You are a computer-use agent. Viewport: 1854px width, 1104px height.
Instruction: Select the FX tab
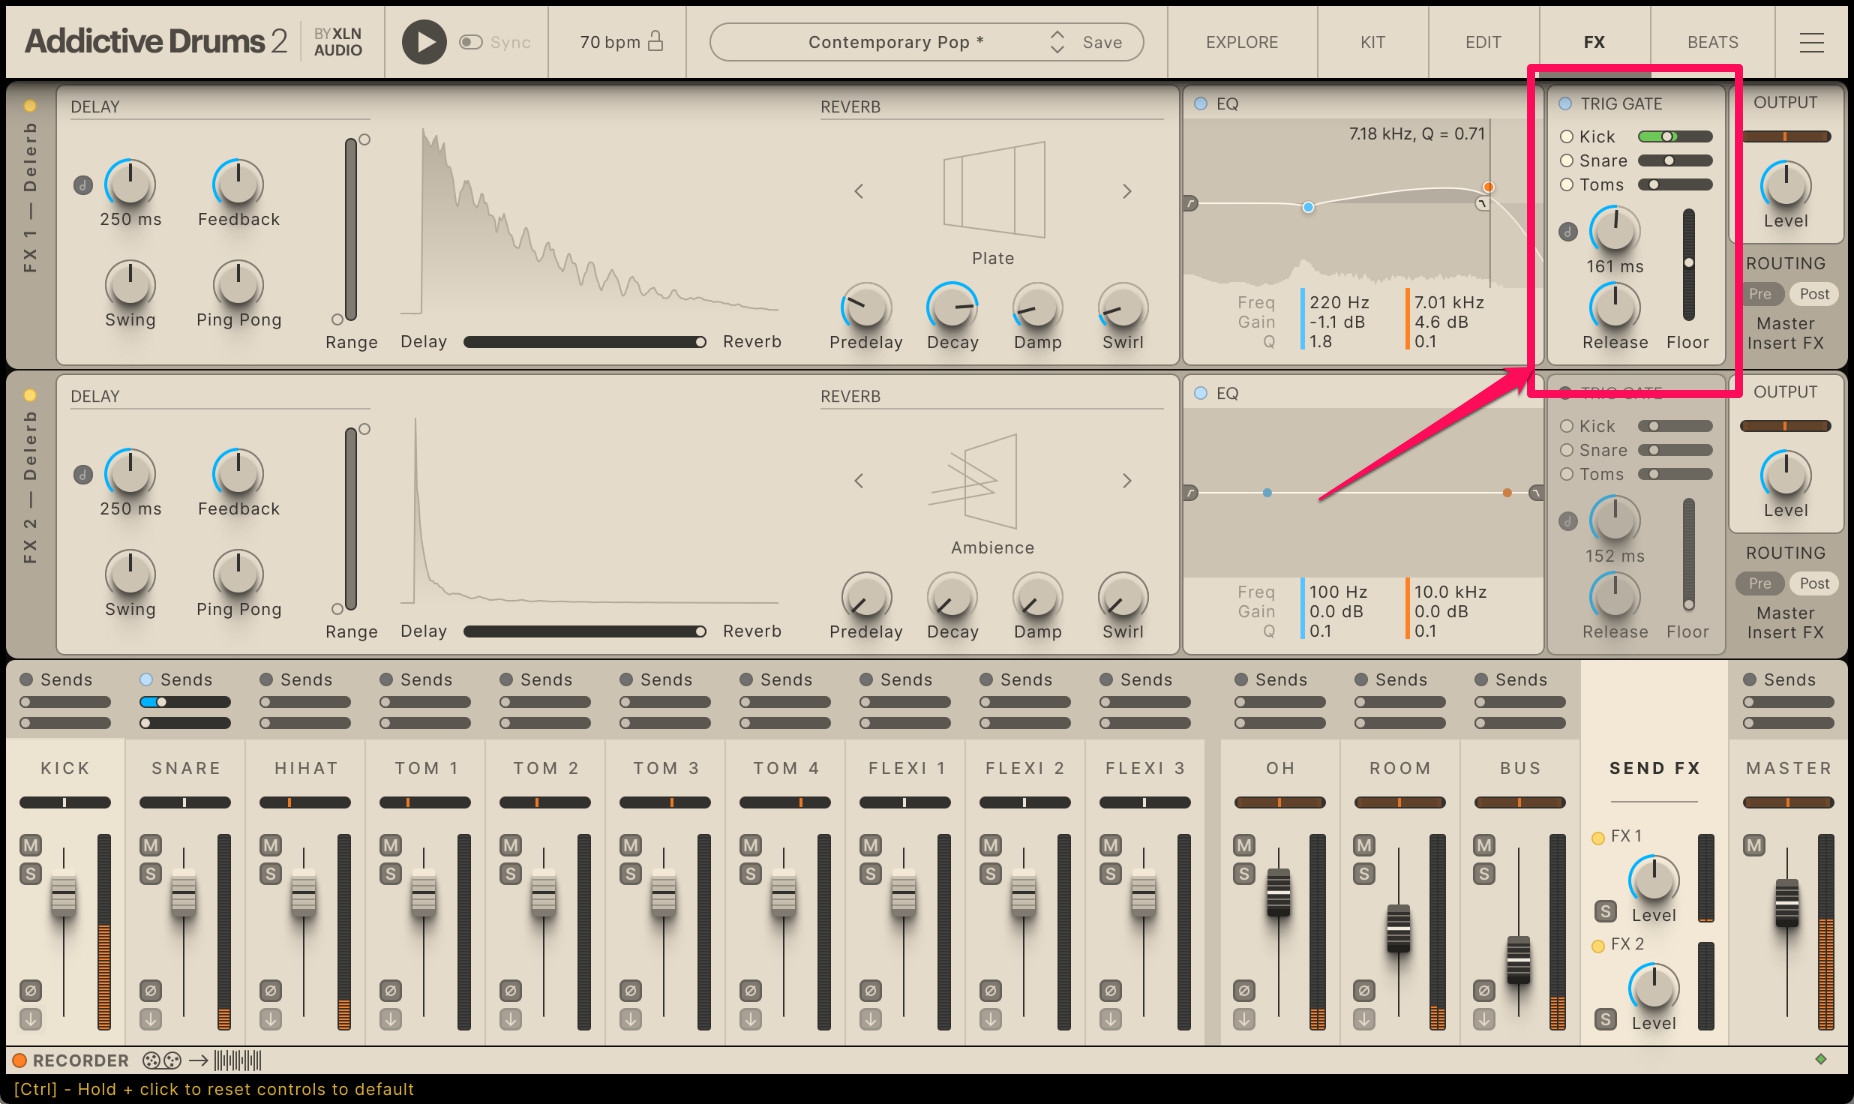pos(1594,42)
